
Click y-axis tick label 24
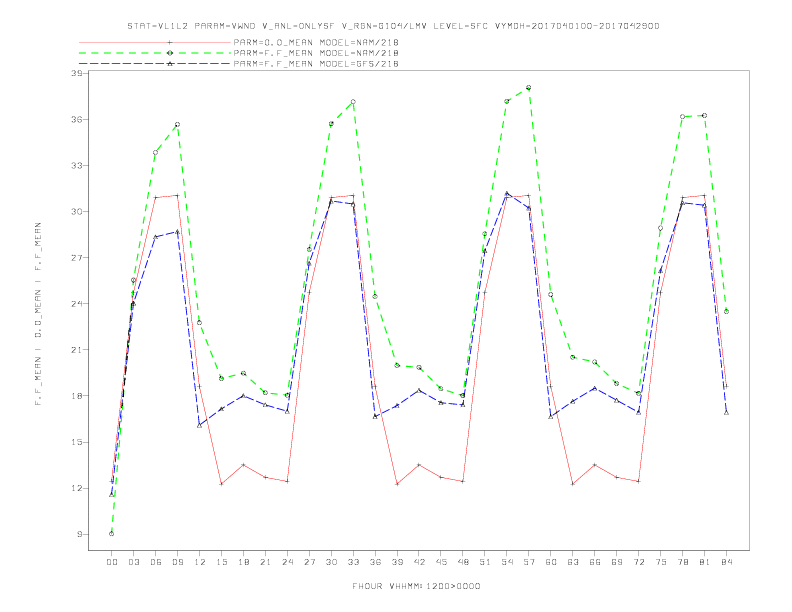(x=77, y=303)
